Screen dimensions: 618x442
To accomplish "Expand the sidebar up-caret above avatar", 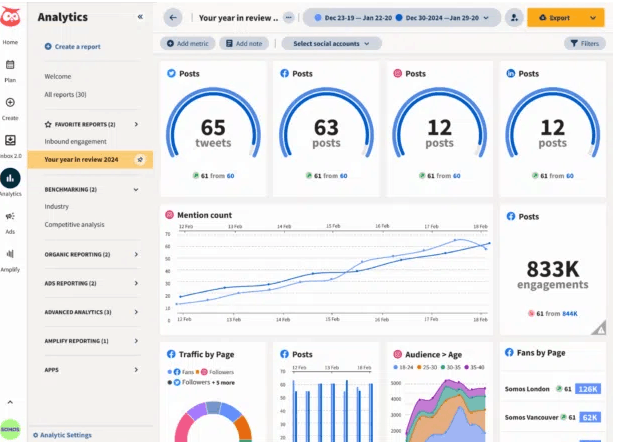I will (10, 402).
